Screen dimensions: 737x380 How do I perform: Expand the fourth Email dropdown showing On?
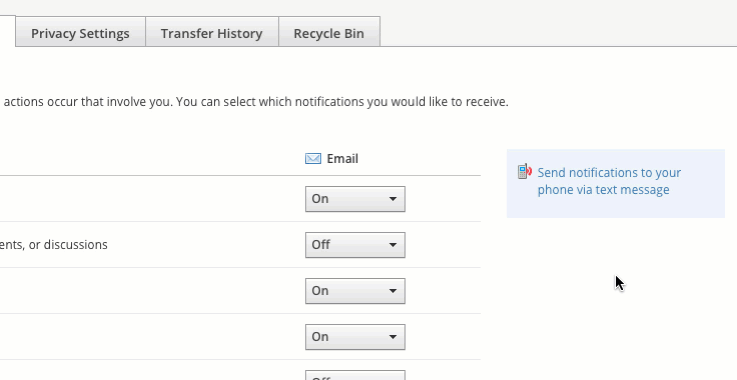coord(355,337)
